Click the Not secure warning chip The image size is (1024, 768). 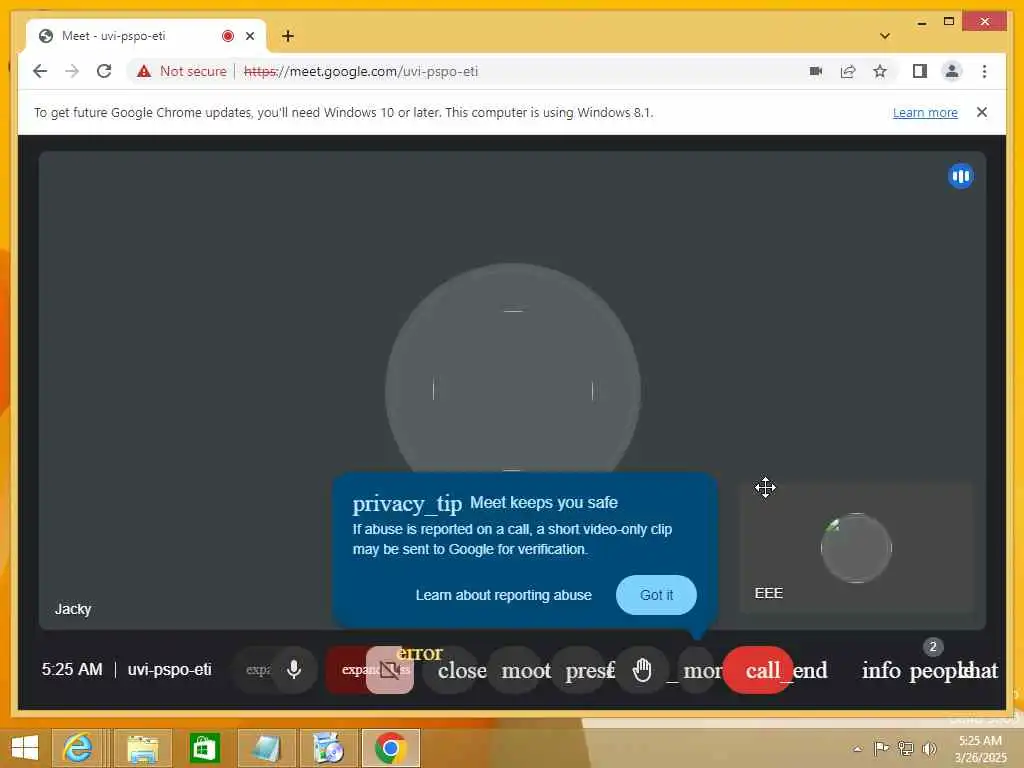(182, 71)
